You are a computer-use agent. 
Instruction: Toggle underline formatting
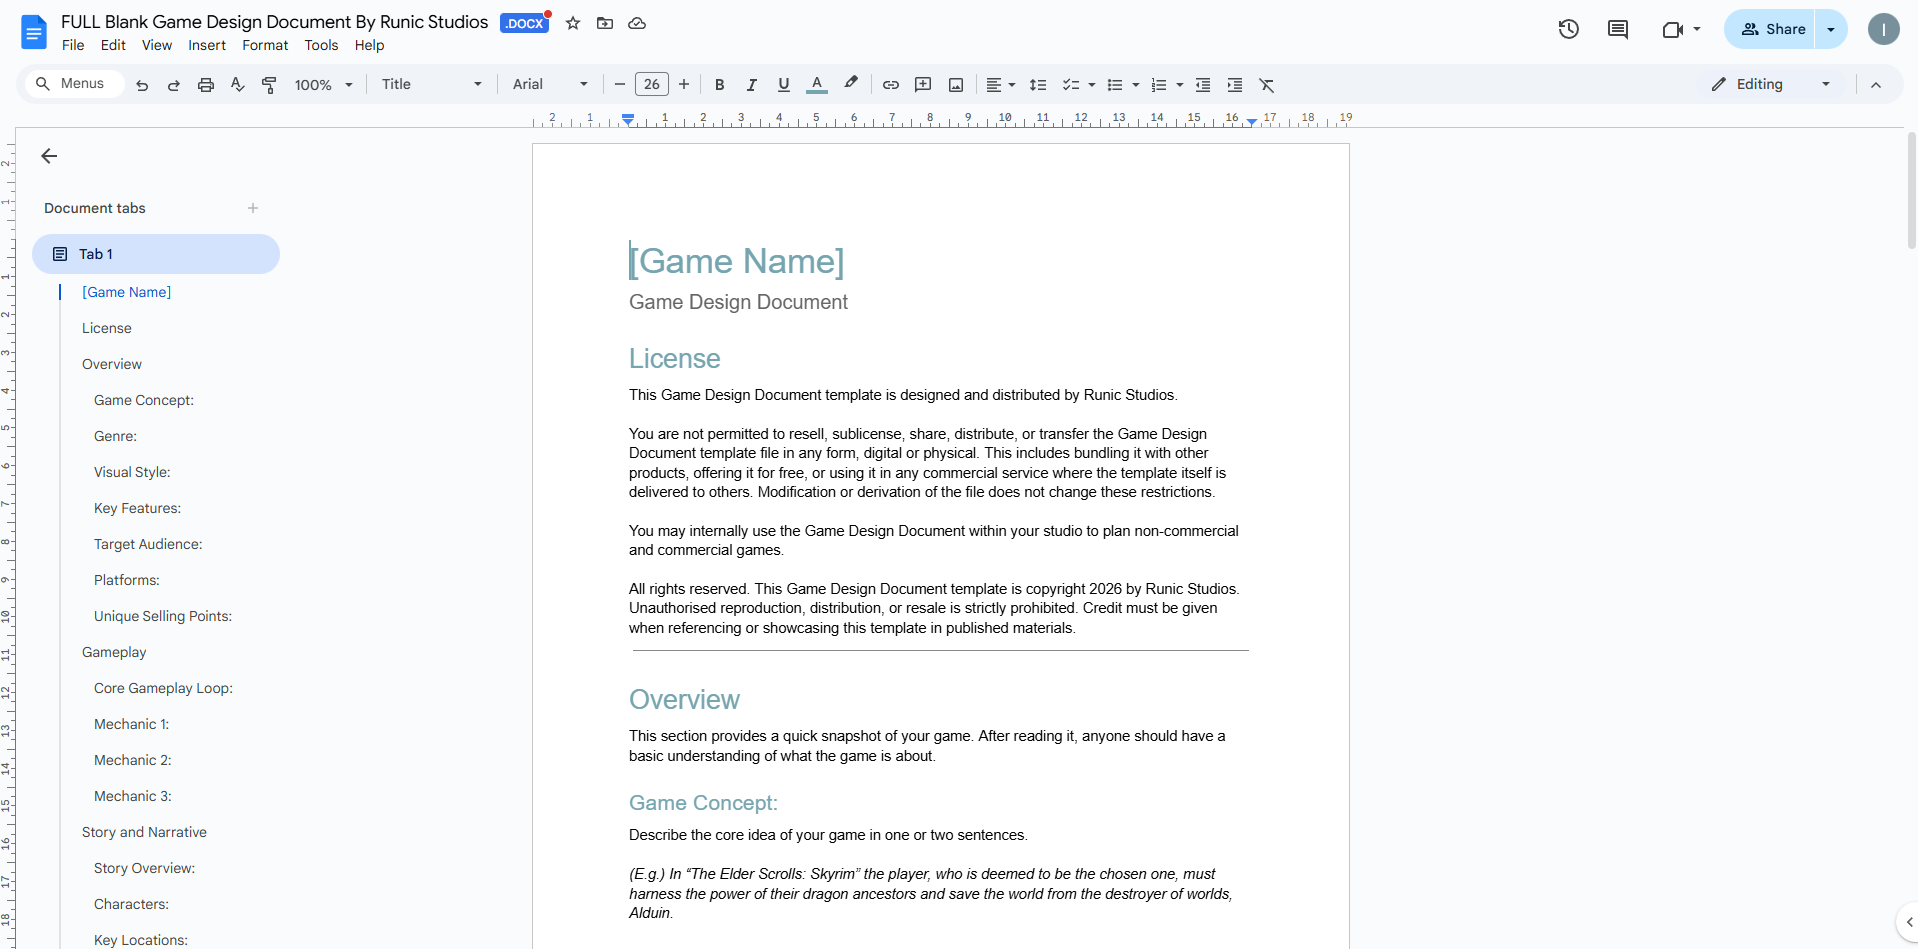pyautogui.click(x=784, y=85)
